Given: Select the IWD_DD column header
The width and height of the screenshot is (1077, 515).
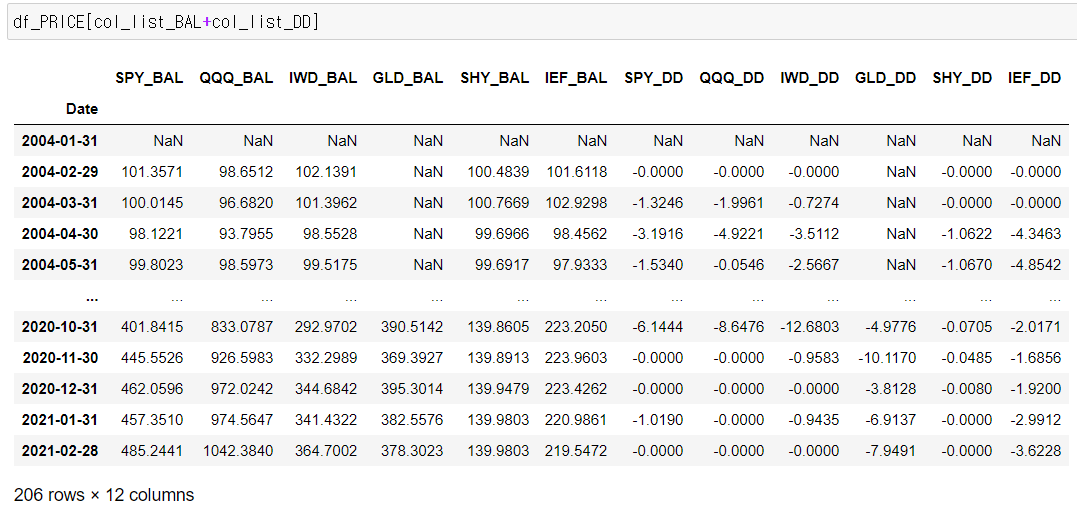Looking at the screenshot, I should [809, 78].
